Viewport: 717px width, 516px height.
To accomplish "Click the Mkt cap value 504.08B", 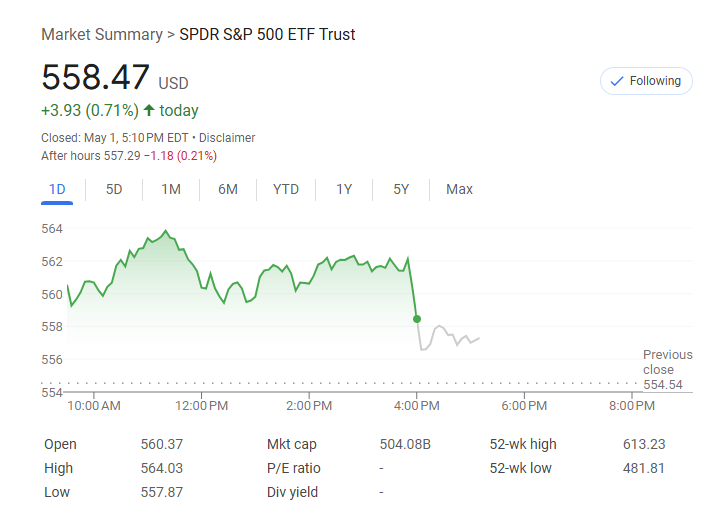I will [406, 444].
